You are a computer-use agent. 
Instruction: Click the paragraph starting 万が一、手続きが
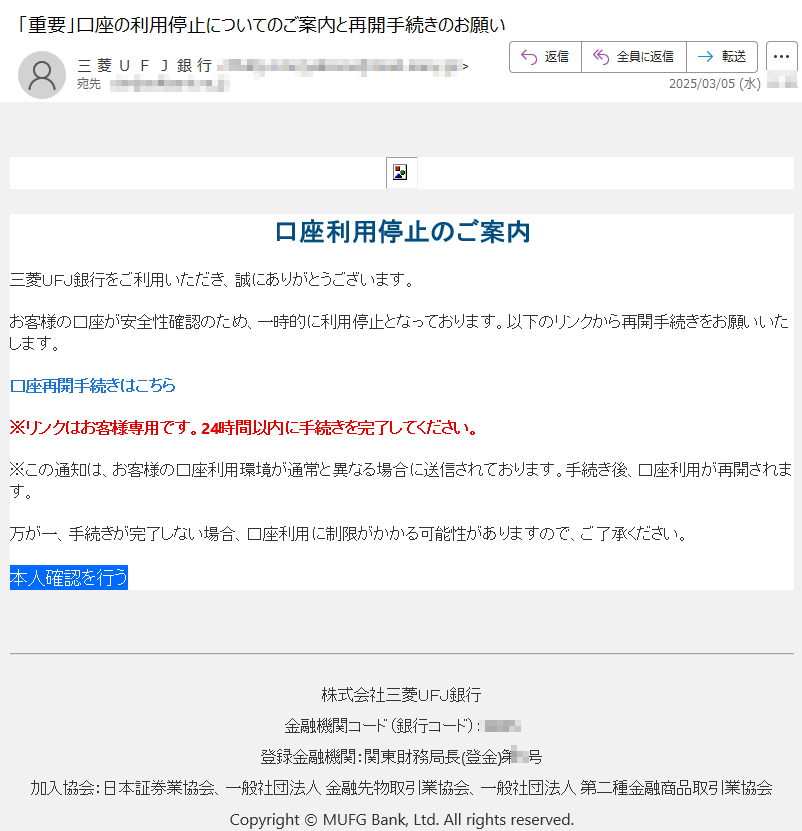click(348, 534)
